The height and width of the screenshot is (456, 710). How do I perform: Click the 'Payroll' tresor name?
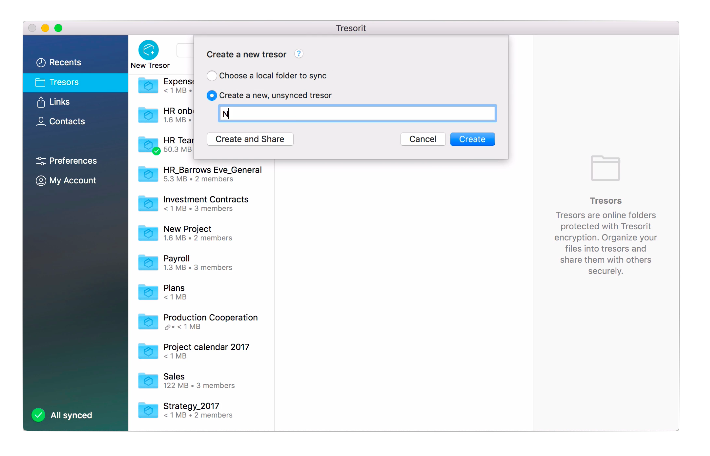(x=176, y=259)
